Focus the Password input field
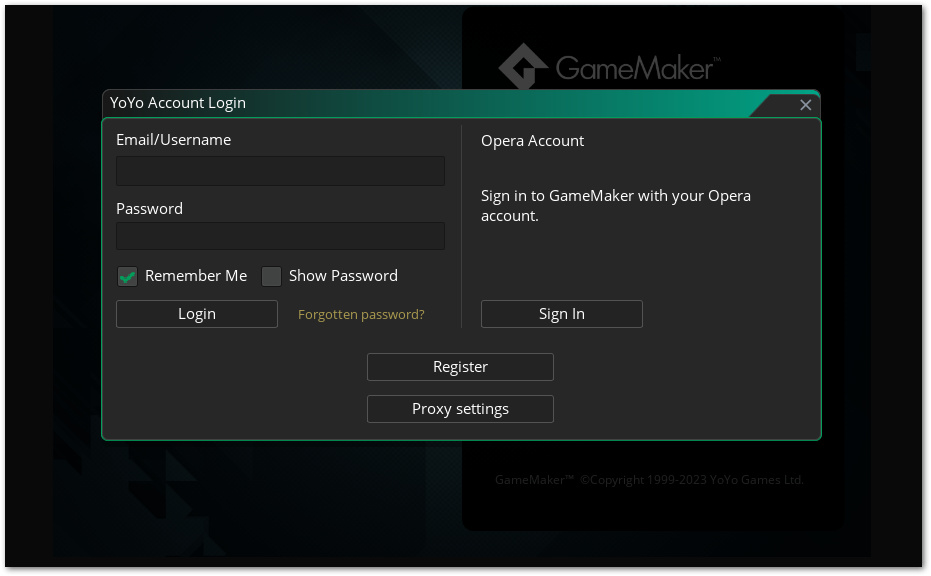Image resolution: width=931 pixels, height=576 pixels. pos(280,236)
